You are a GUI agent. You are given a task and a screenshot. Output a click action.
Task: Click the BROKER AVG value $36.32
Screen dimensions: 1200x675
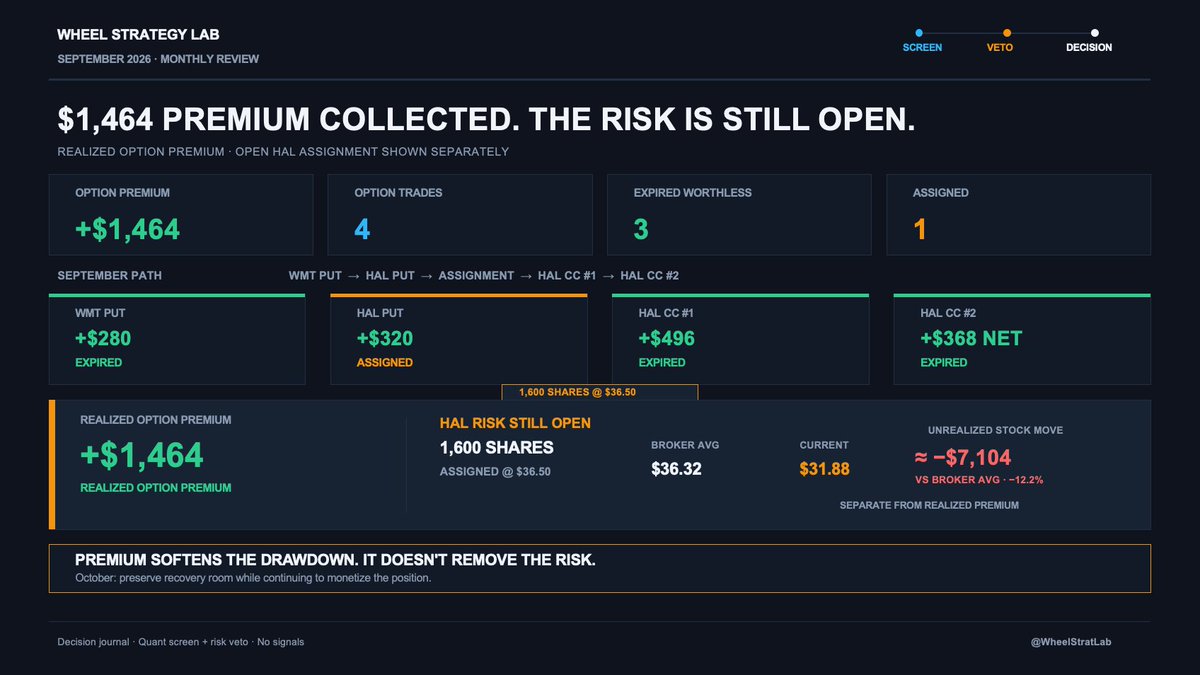(x=676, y=469)
